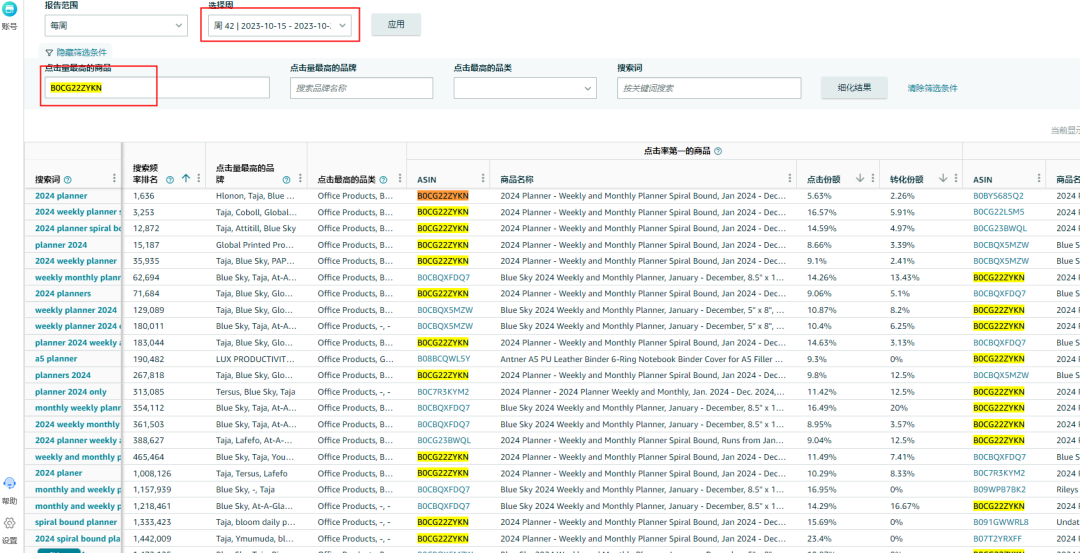Click the help icon next to 点击量最高的品牌 header
The height and width of the screenshot is (553, 1080).
point(287,180)
